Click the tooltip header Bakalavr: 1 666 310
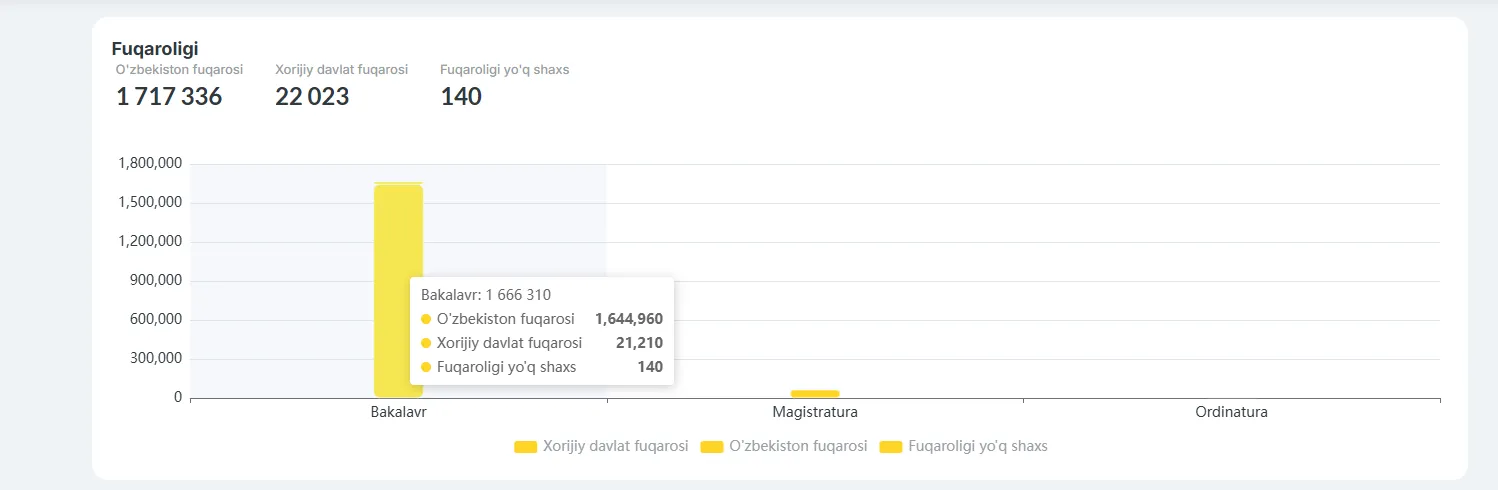This screenshot has height=490, width=1498. pyautogui.click(x=486, y=295)
